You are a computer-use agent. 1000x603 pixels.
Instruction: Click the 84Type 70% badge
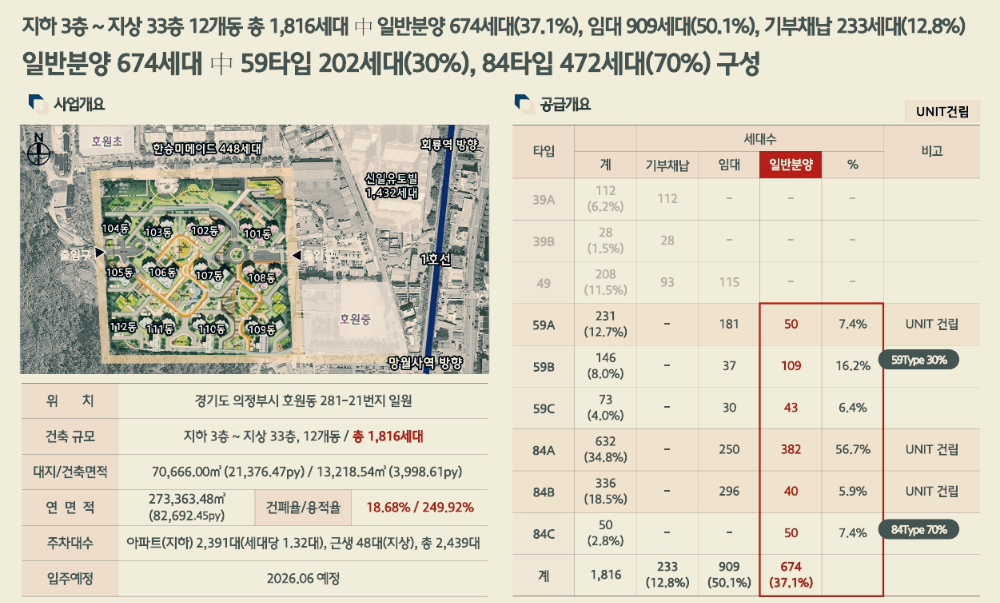click(x=919, y=529)
